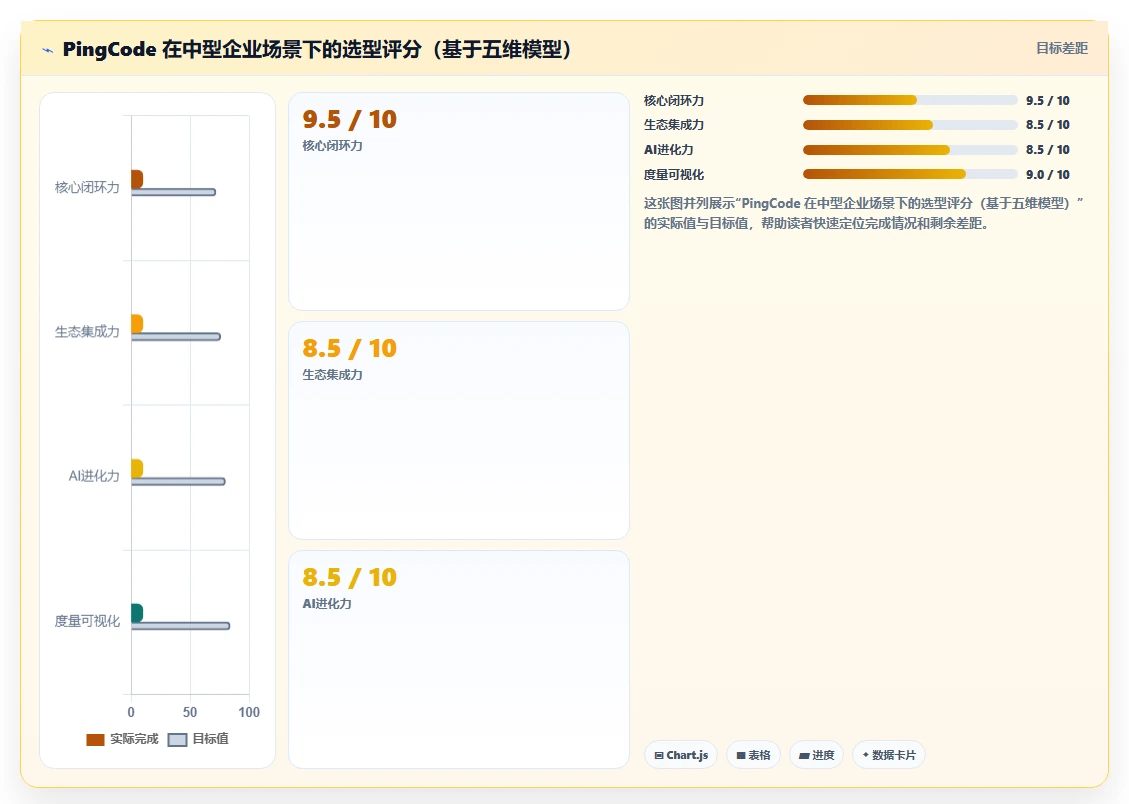This screenshot has width=1129, height=804.
Task: Click the AI进化力 progress bar
Action: [x=910, y=150]
